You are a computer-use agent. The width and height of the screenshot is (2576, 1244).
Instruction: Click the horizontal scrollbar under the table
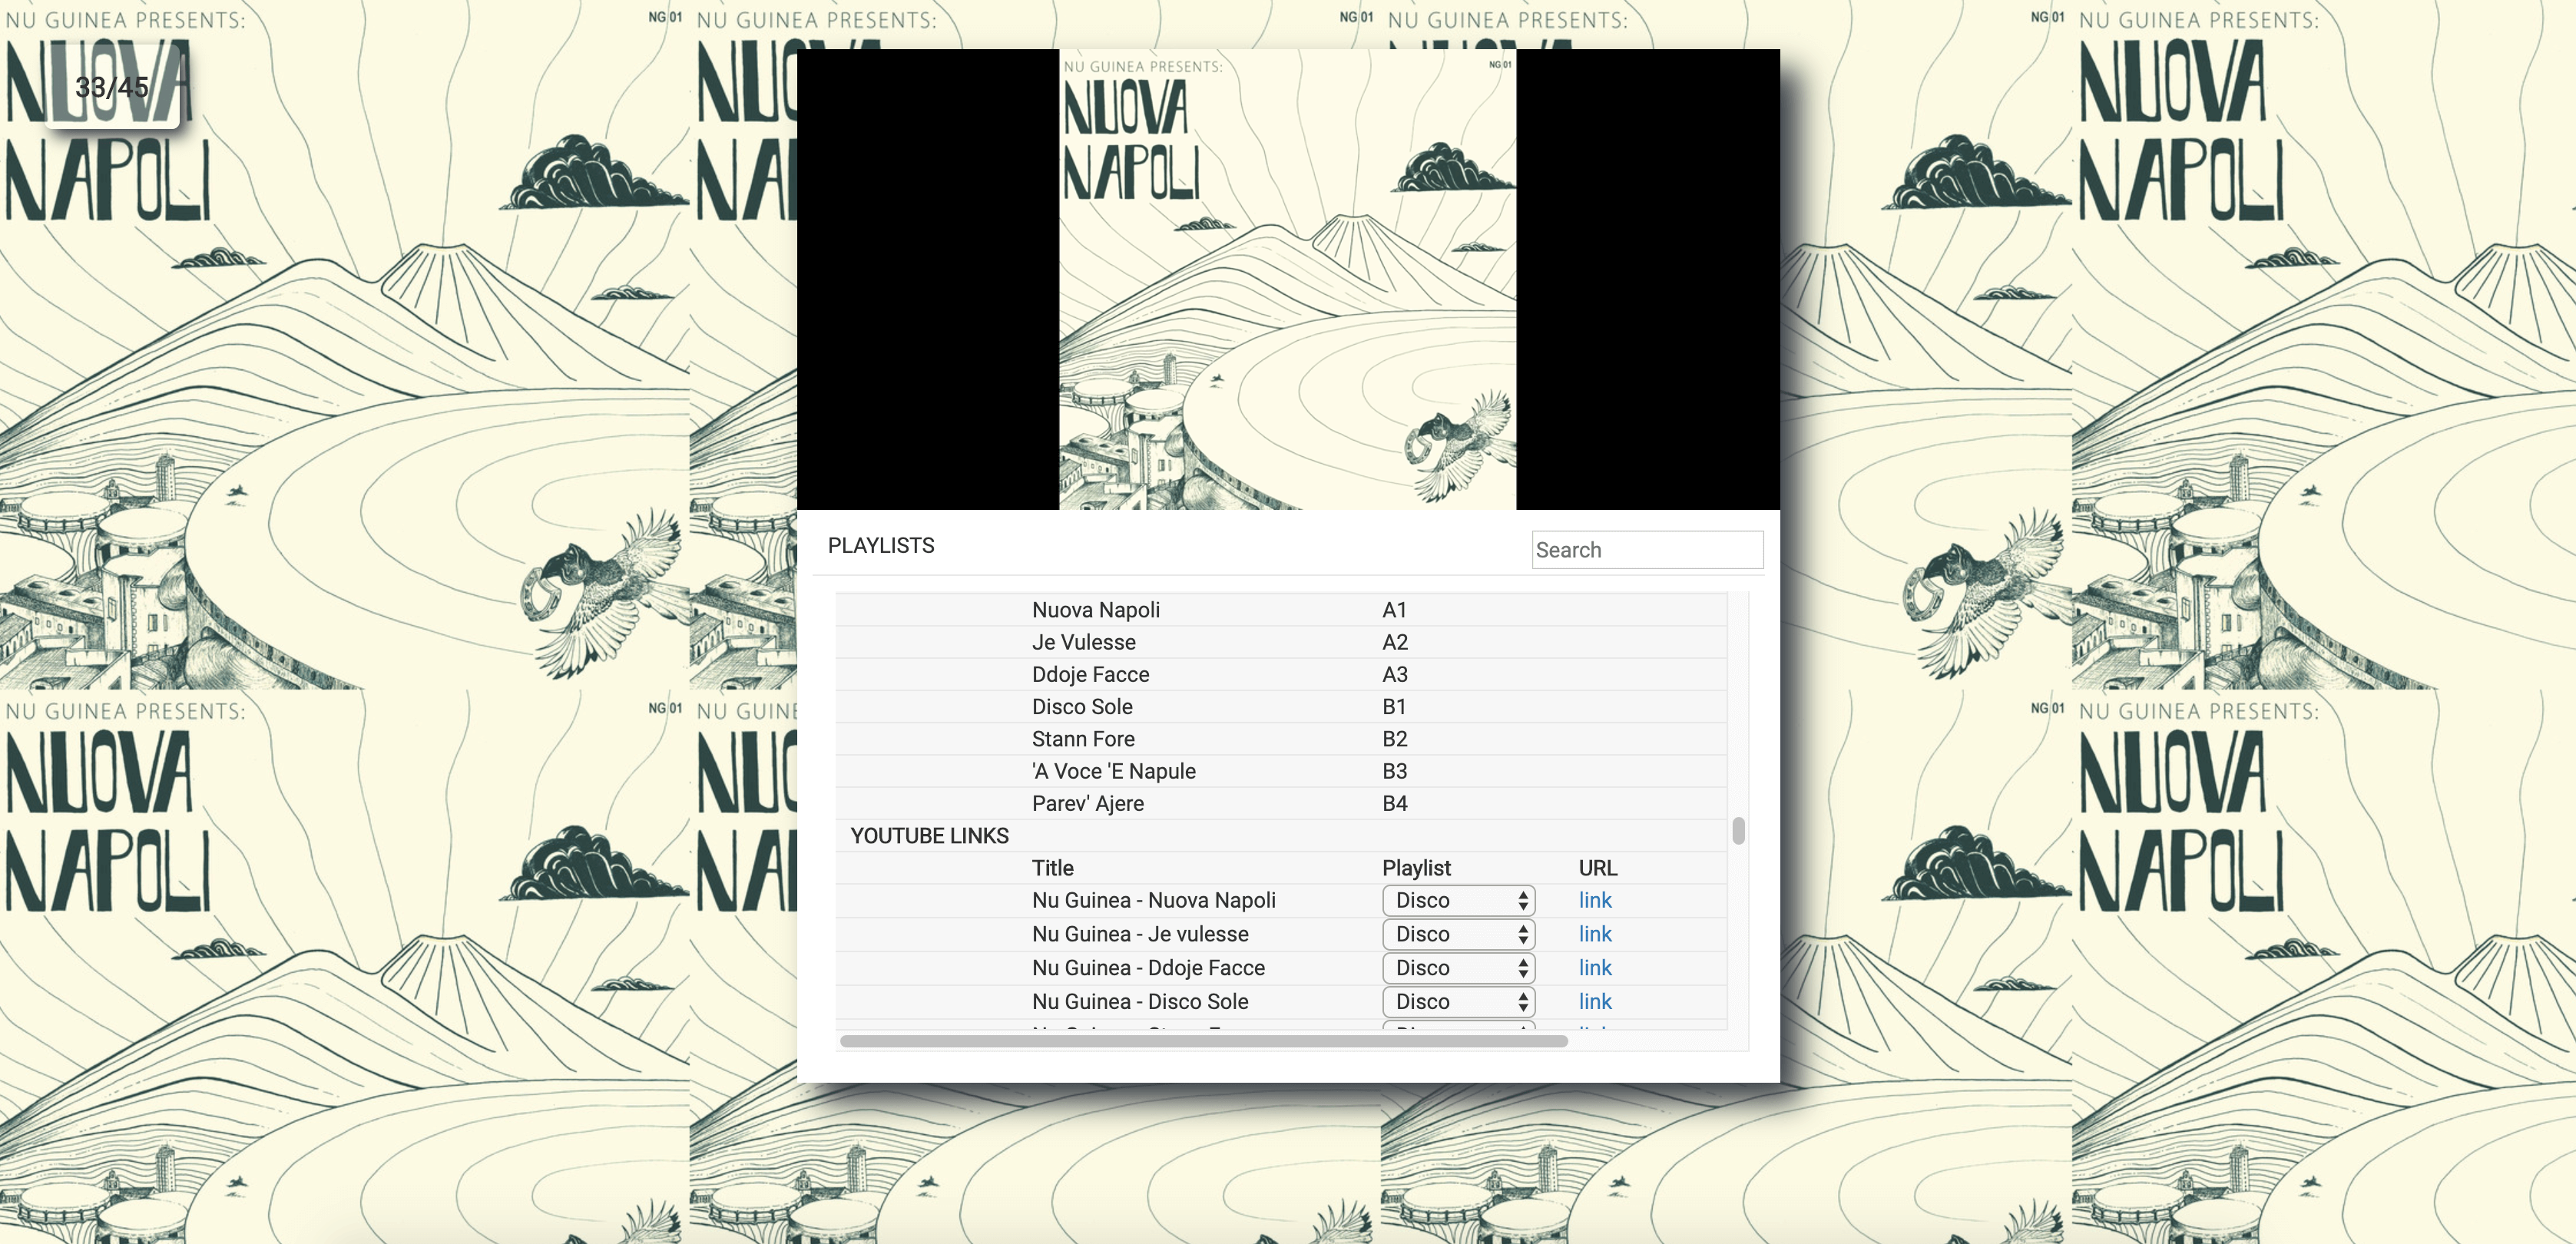pyautogui.click(x=1203, y=1041)
